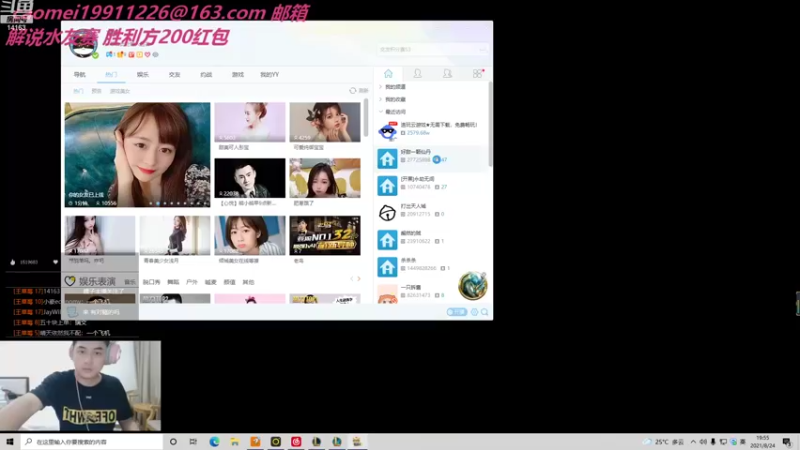Open File Explorer from taskbar
Viewport: 800px width, 450px height.
tap(235, 441)
